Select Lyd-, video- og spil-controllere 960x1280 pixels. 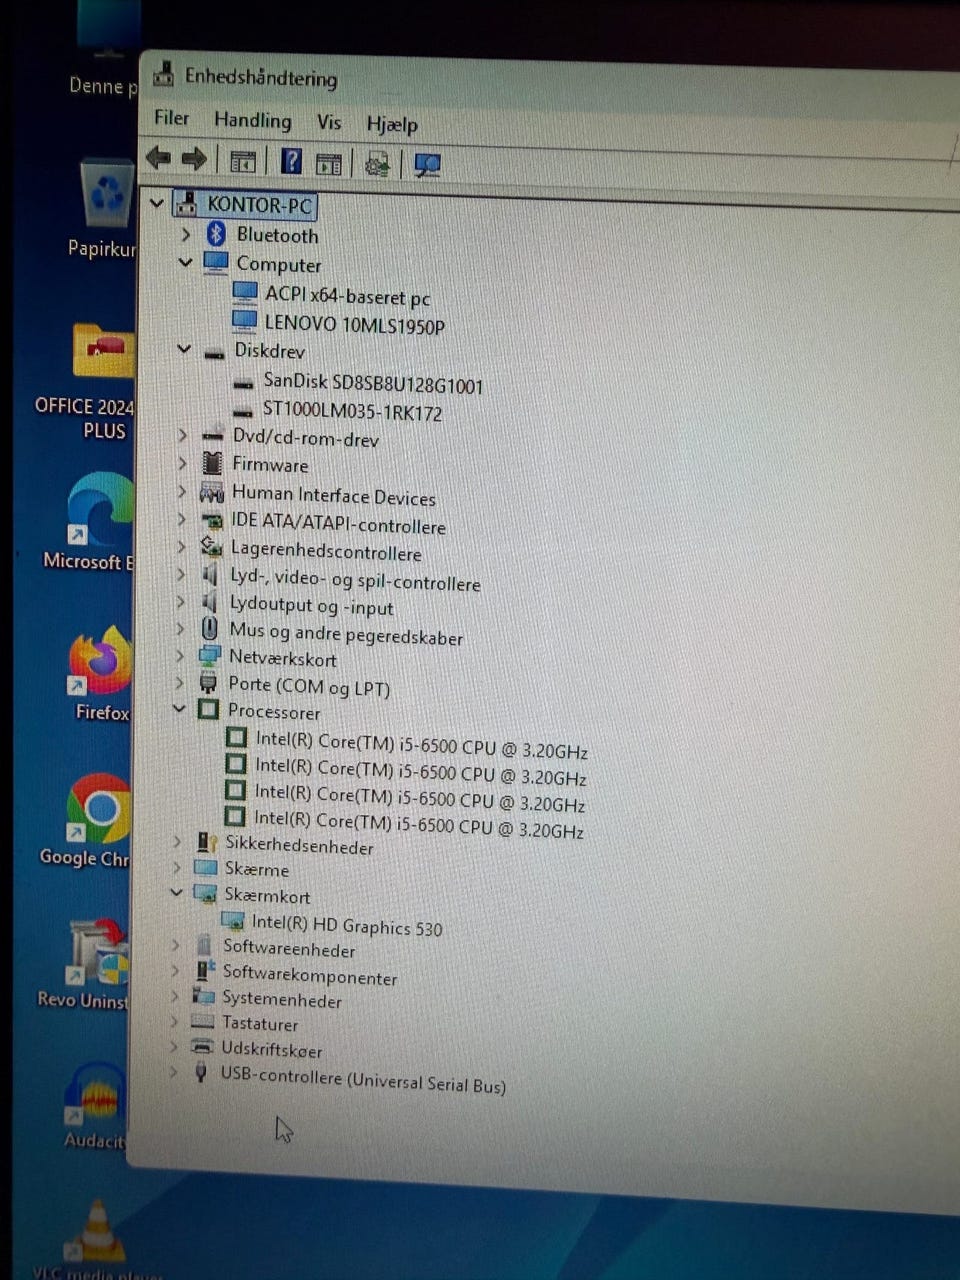[355, 579]
